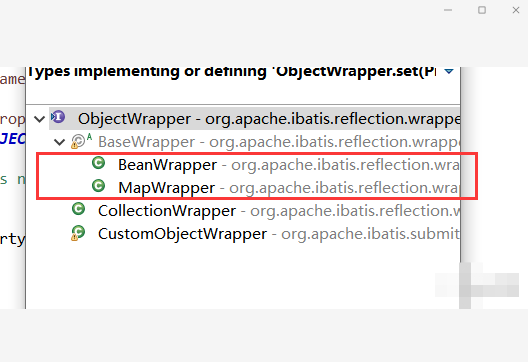Click the org.apache.ibatis.submit package text
528x362 pixels.
[370, 234]
